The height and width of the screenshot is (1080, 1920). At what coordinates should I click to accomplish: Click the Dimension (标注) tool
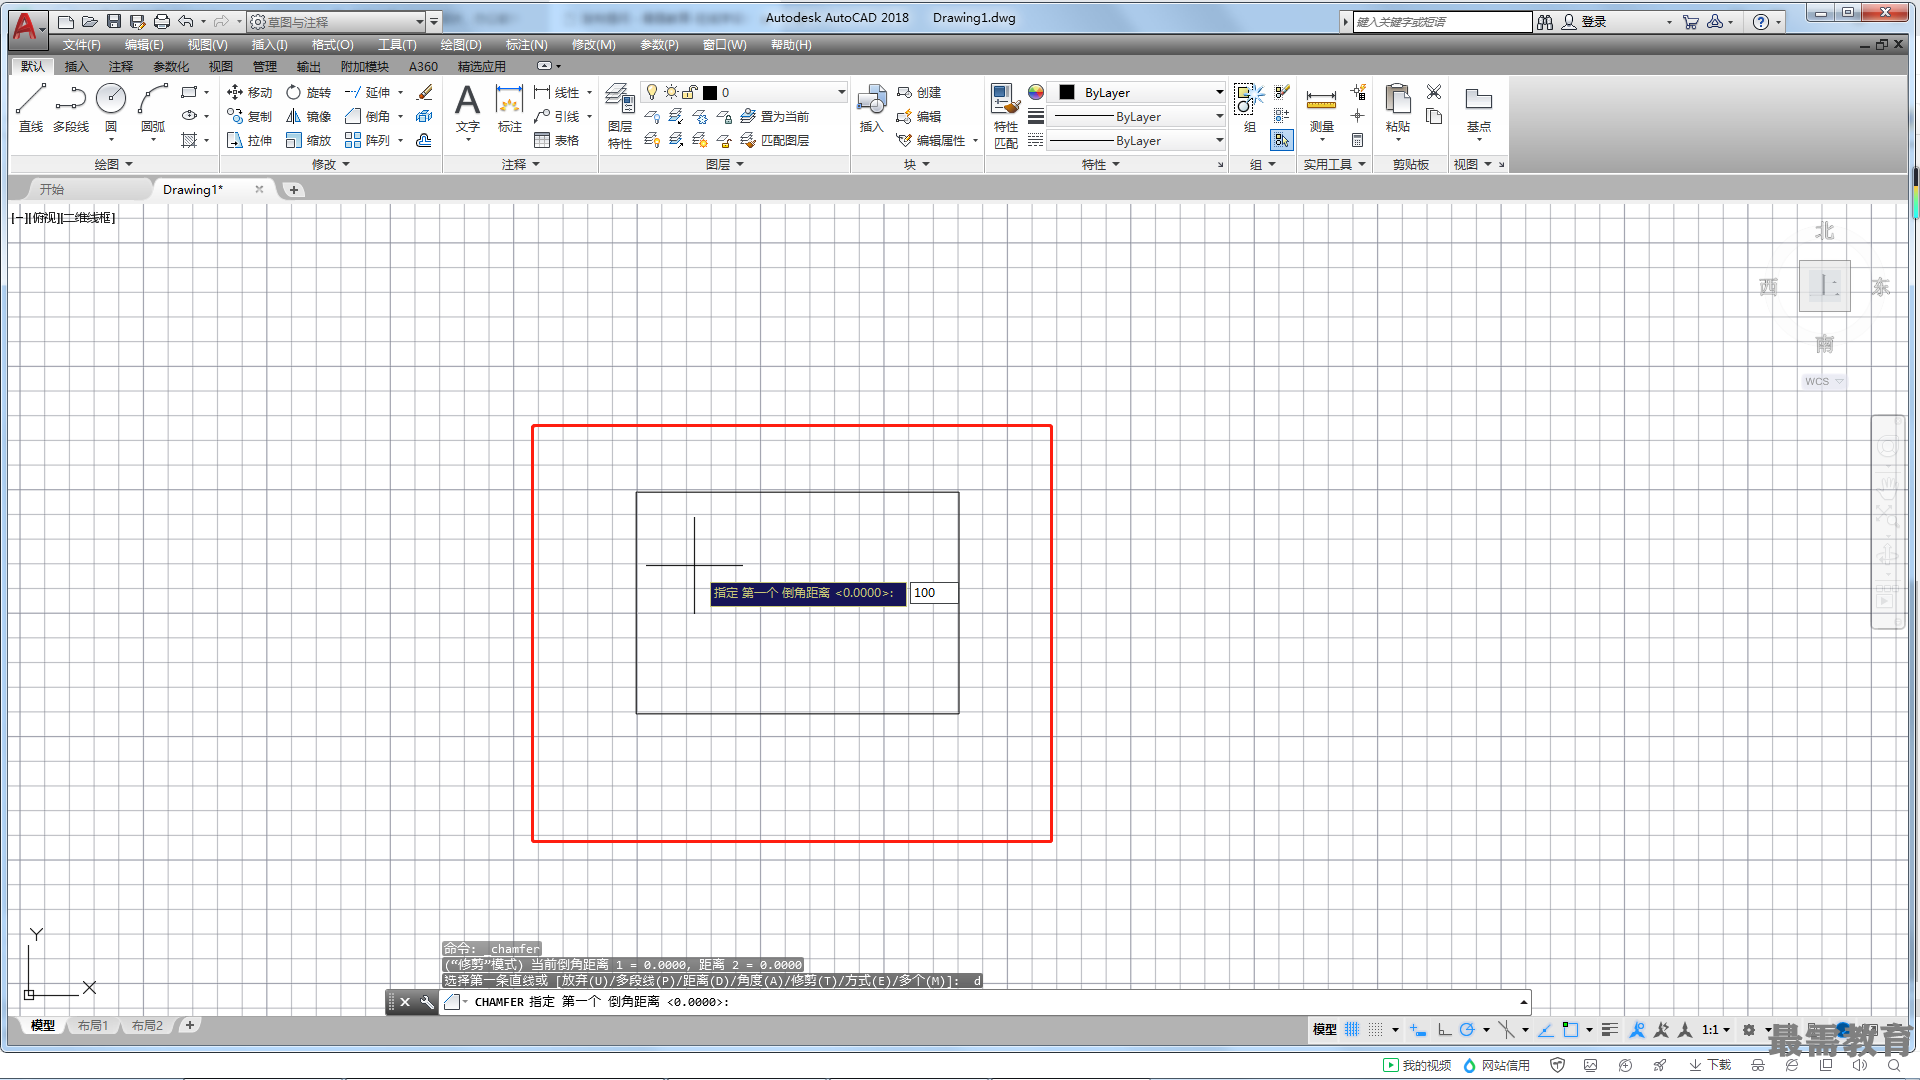(510, 108)
